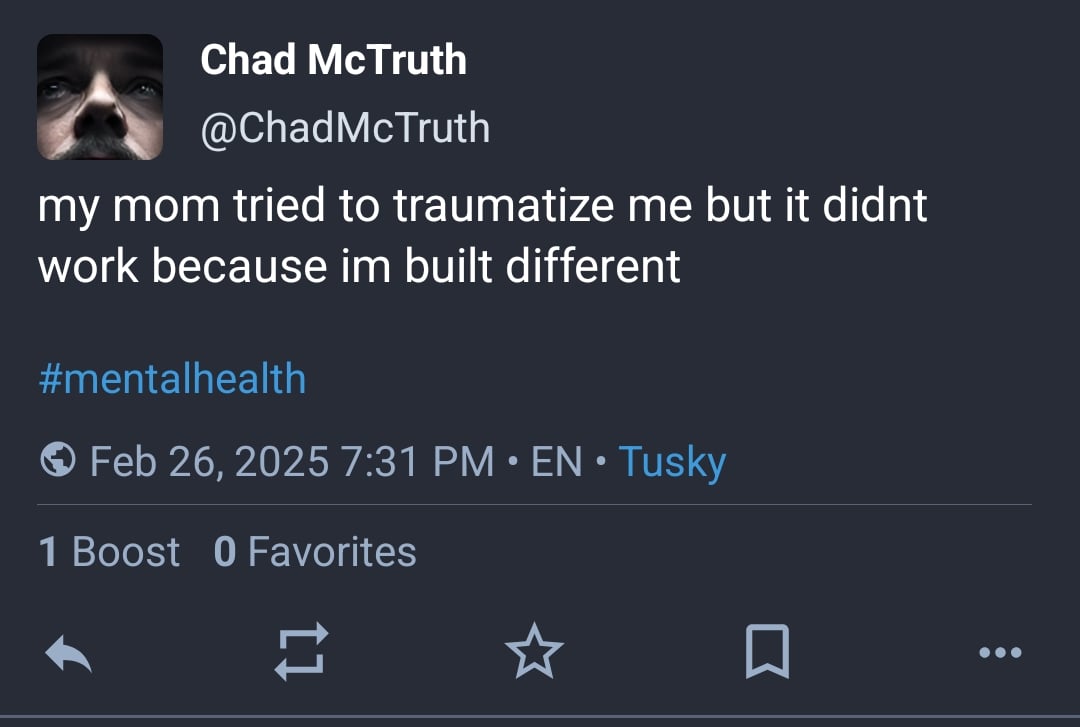1080x727 pixels.
Task: View who boosted via 1 Boost
Action: coord(109,551)
